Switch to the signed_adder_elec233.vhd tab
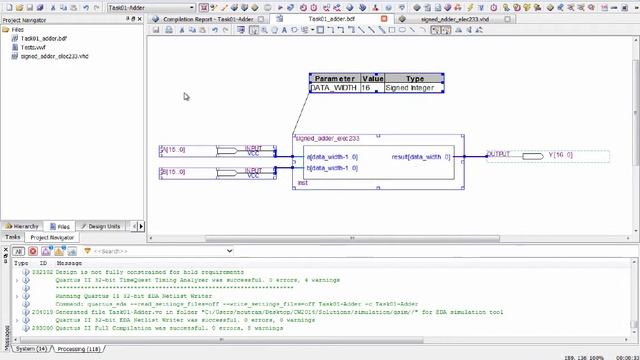Screen dimensions: 640x360 point(455,19)
